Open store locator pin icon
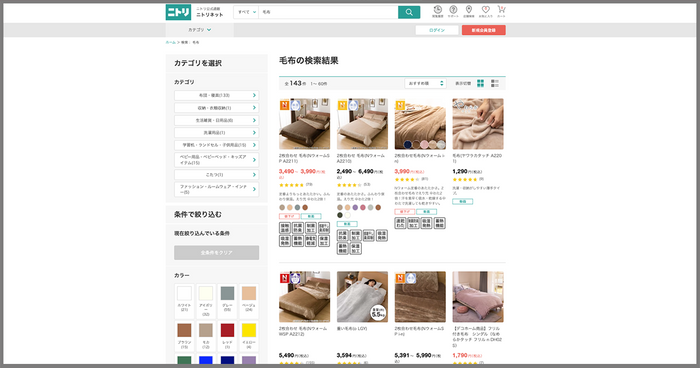 pos(469,11)
